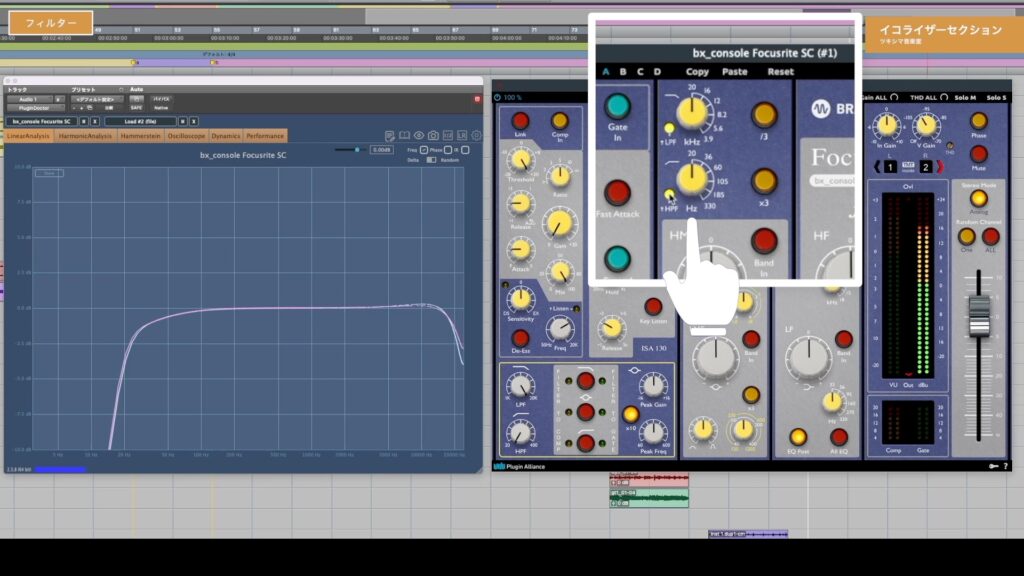Toggle the All EQ button
Screen dimensions: 1024x576
(x=839, y=437)
